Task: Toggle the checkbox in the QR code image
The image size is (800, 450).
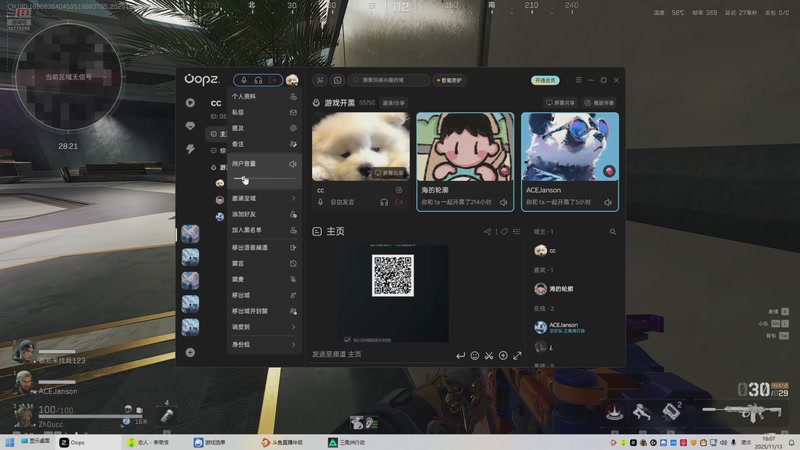Action: [x=347, y=340]
